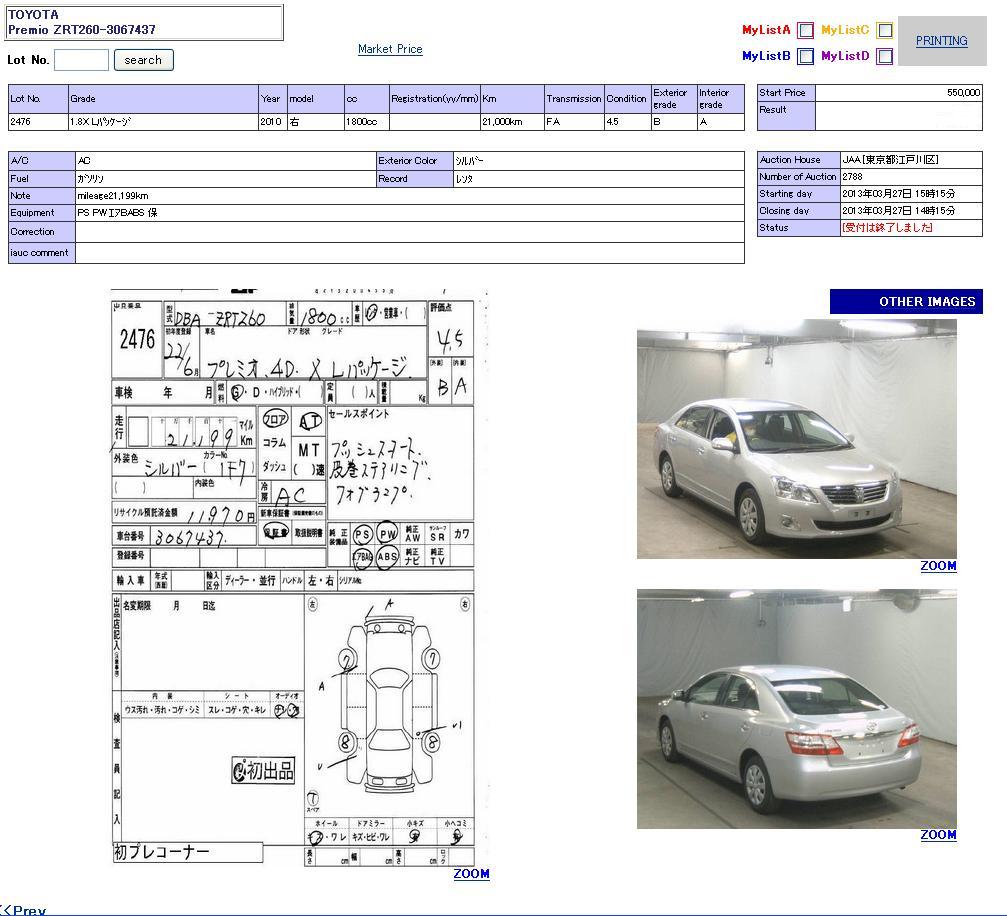Click the red Status message text
The height and width of the screenshot is (916, 1007).
click(888, 228)
